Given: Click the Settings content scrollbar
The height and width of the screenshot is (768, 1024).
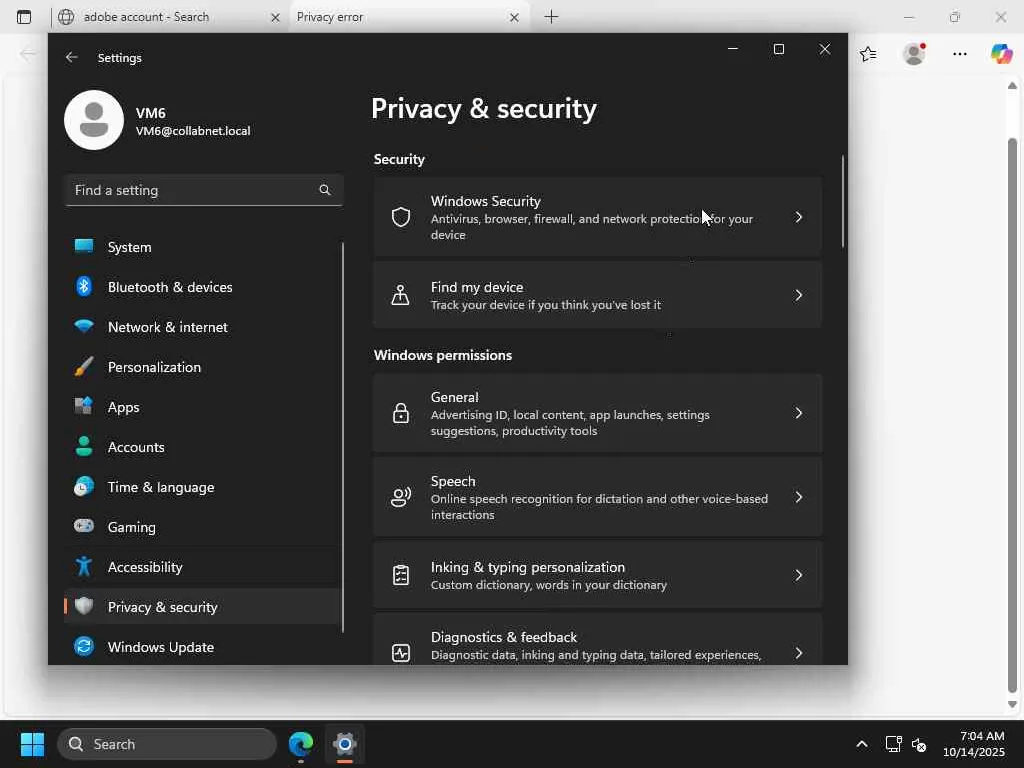Looking at the screenshot, I should pyautogui.click(x=842, y=201).
